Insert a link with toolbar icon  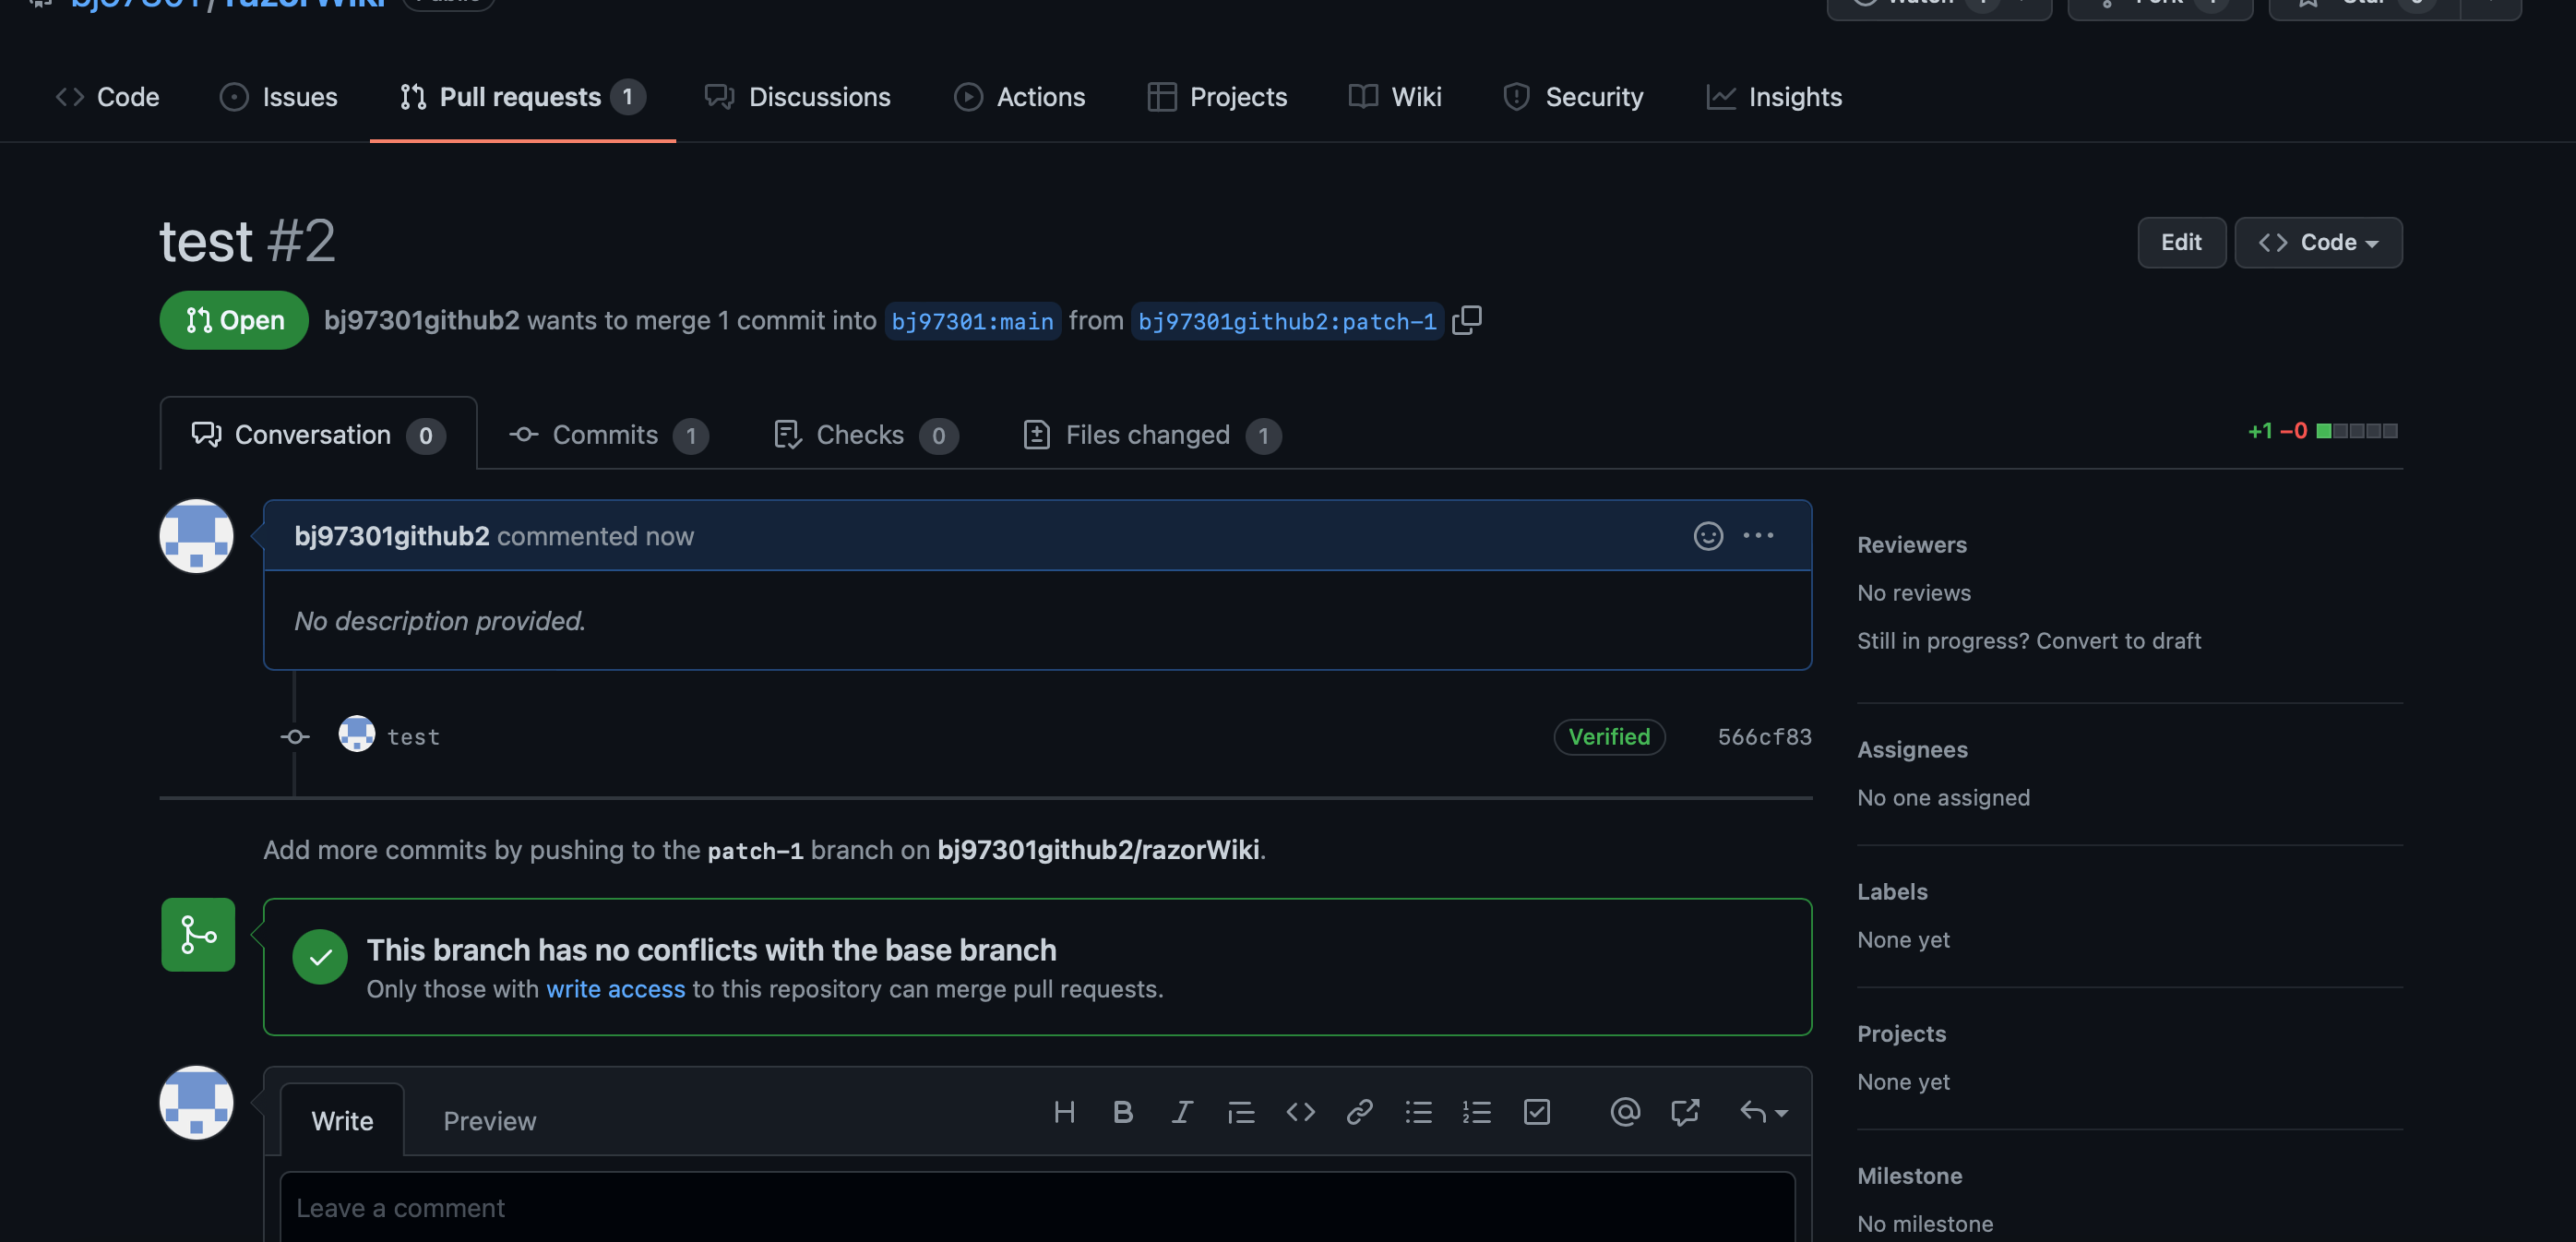[1359, 1112]
